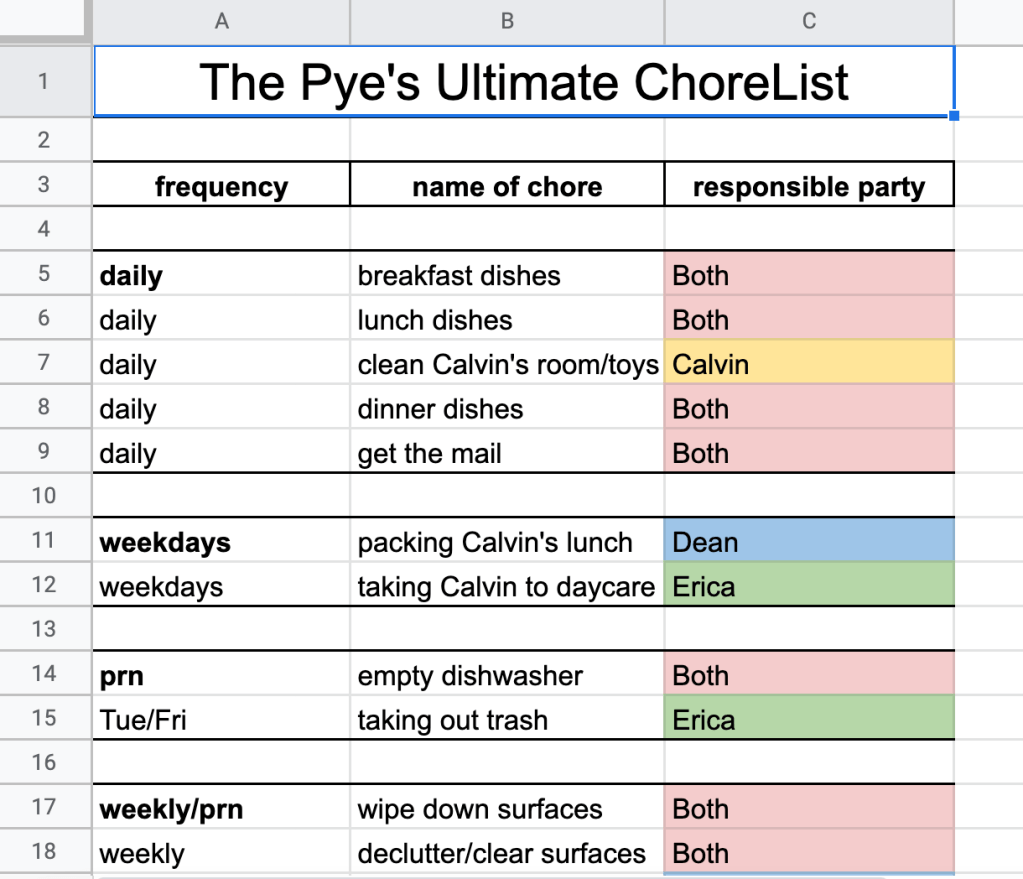This screenshot has width=1023, height=879.
Task: Click the 'responsible party' header cell
Action: [x=809, y=186]
